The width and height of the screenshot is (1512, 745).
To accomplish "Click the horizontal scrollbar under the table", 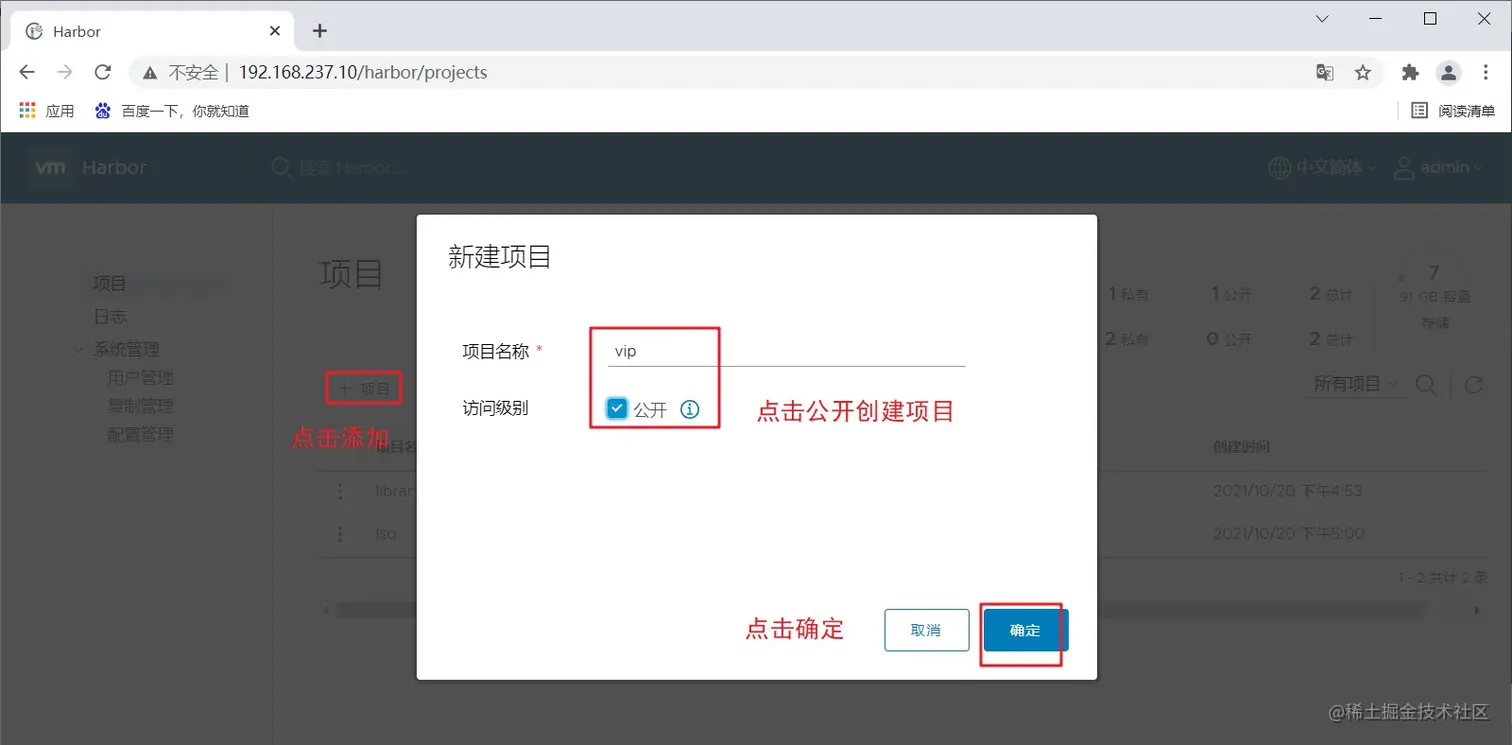I will click(x=880, y=610).
